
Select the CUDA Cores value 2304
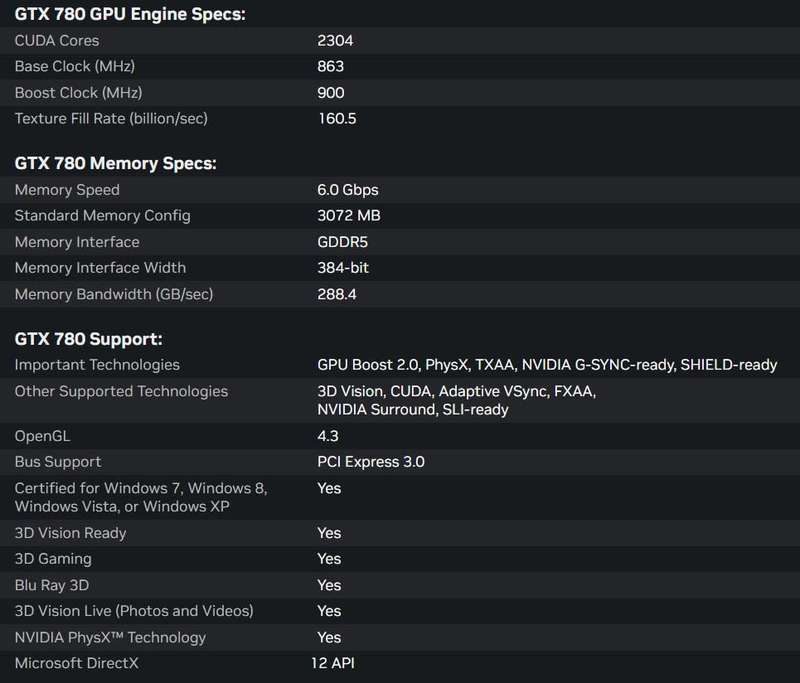coord(335,40)
